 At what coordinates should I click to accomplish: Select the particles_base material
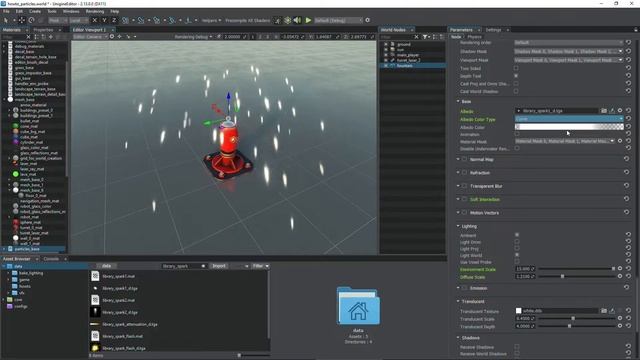pyautogui.click(x=27, y=249)
